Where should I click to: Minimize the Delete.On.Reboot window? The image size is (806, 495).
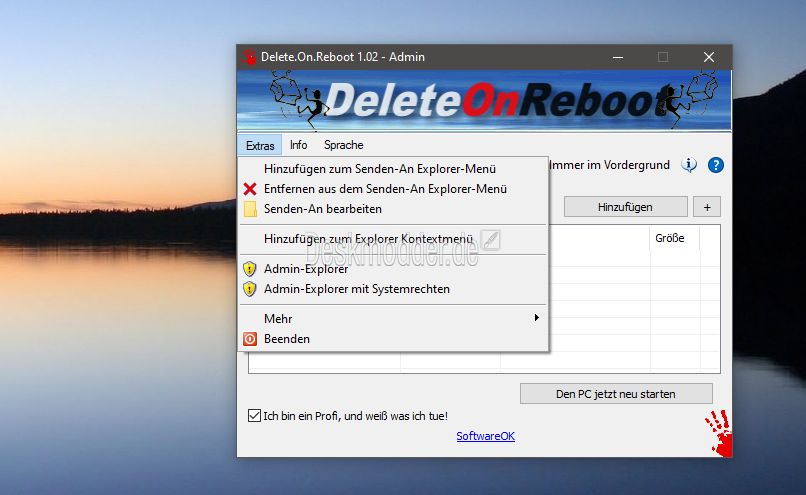pyautogui.click(x=618, y=57)
